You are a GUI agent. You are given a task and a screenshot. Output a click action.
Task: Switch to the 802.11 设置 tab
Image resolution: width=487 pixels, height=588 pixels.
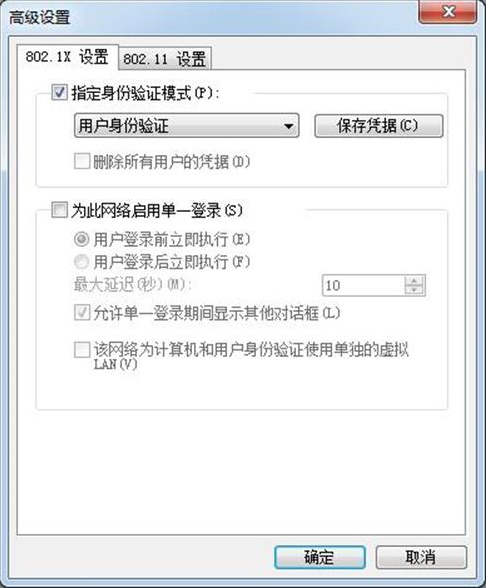click(165, 59)
